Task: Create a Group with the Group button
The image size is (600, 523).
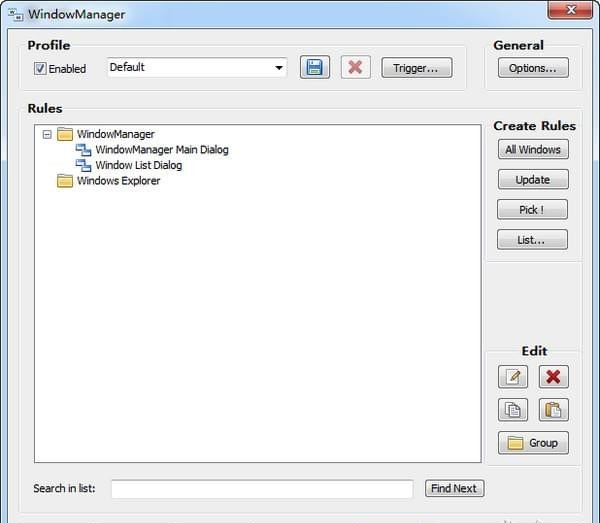Action: 533,443
